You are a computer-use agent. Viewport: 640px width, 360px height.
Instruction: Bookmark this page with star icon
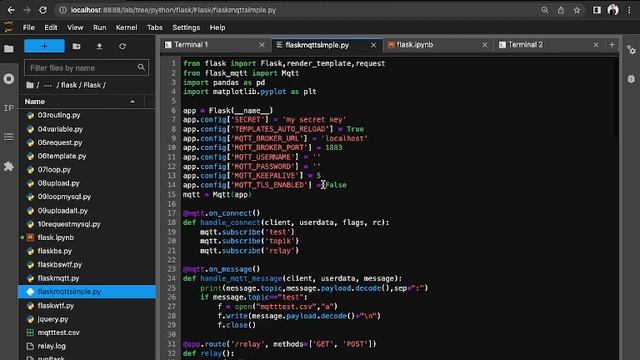coord(577,10)
